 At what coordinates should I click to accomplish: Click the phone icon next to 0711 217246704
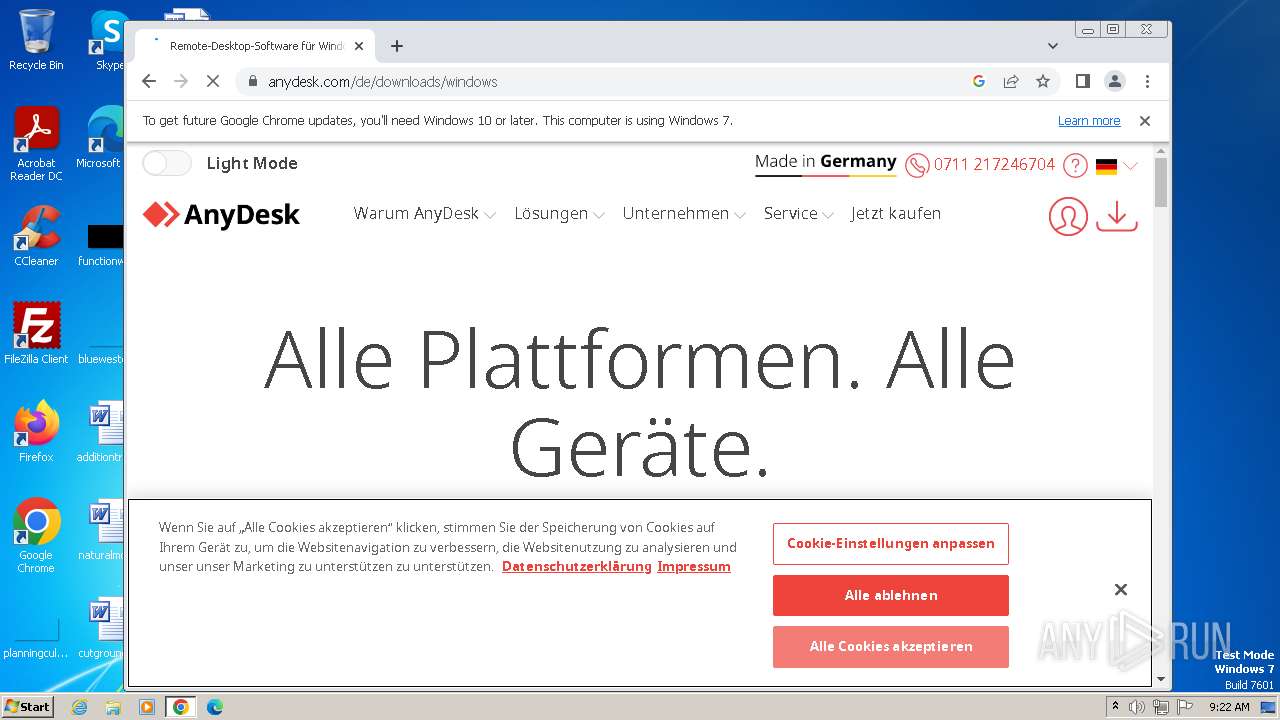917,165
